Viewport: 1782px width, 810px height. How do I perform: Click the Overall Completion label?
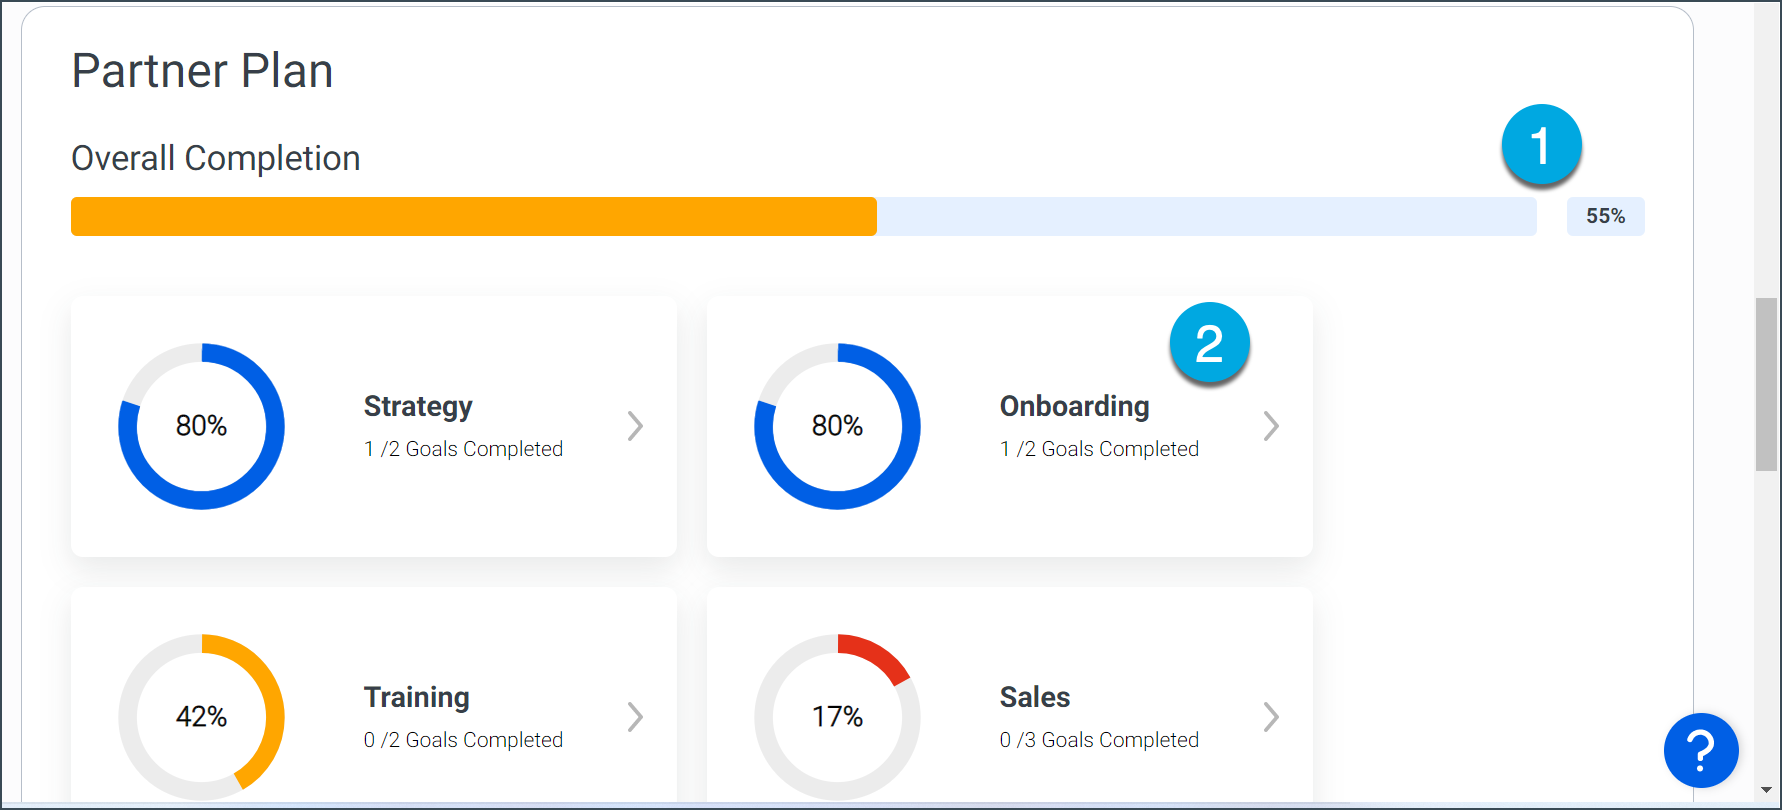coord(216,158)
